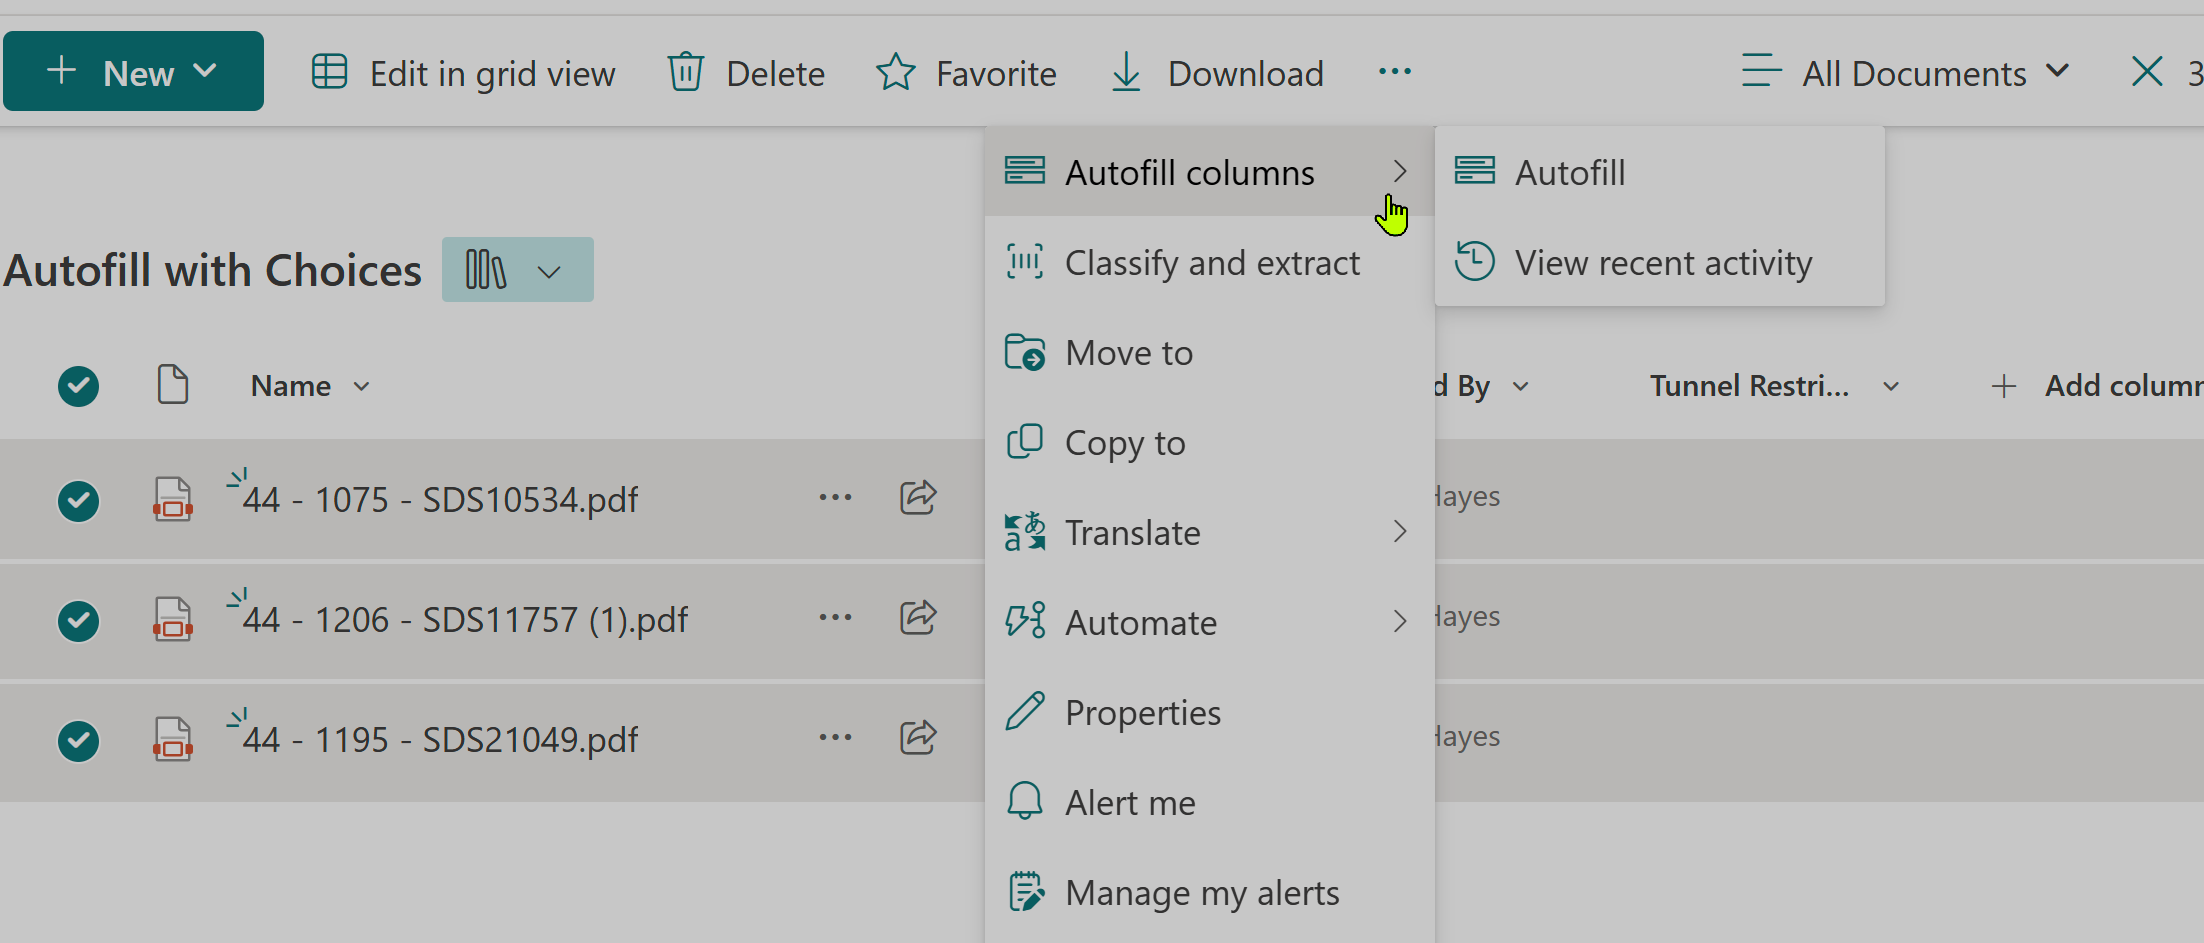This screenshot has width=2204, height=943.
Task: Share 44 - 1195 - SDS21049.pdf
Action: 918,737
